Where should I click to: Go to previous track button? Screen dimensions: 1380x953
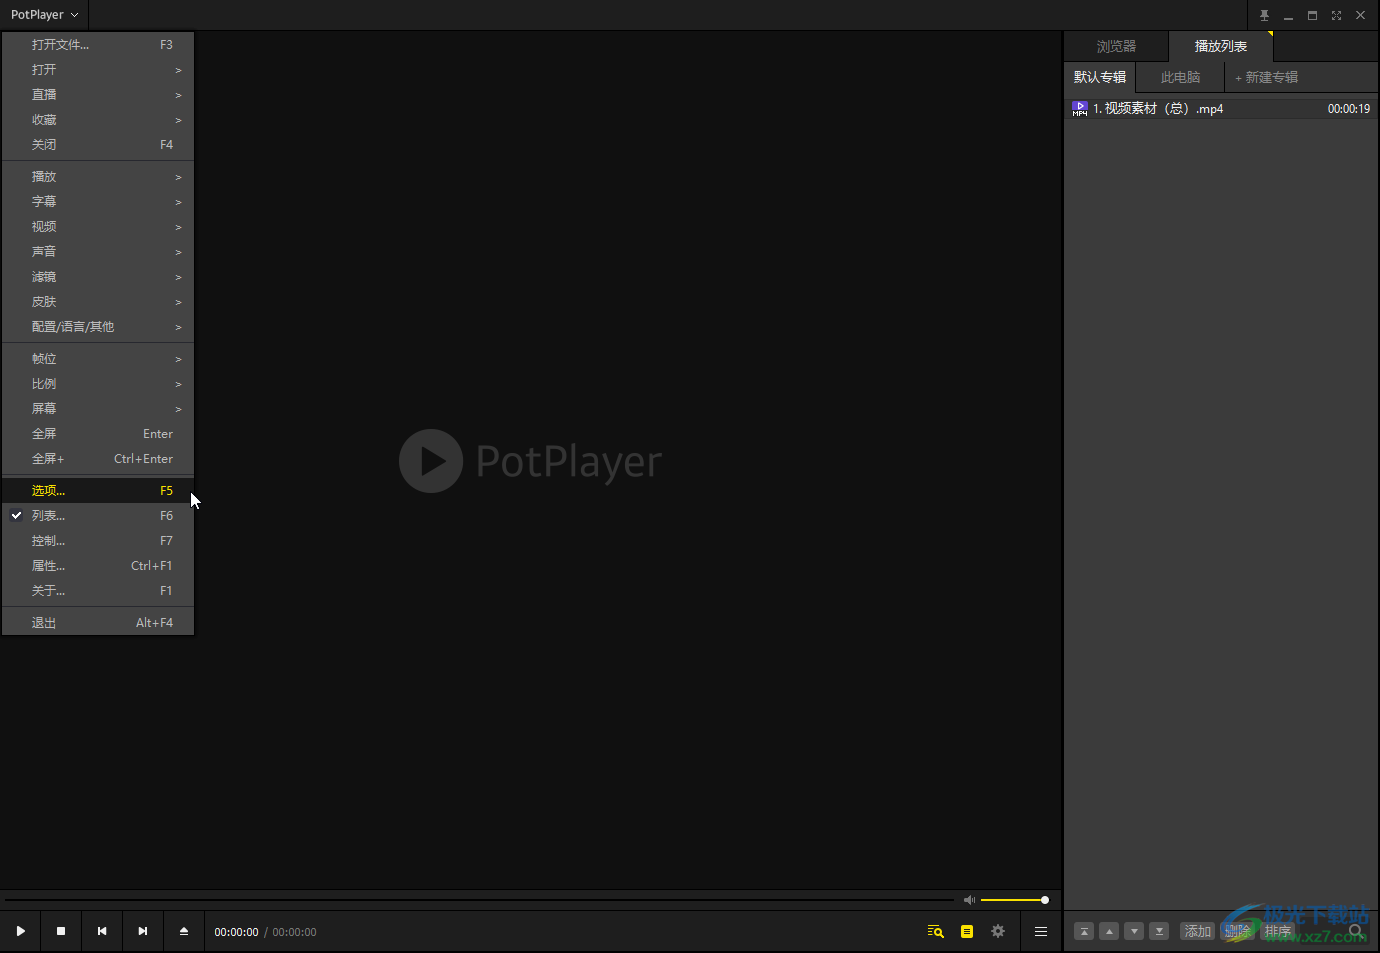click(x=102, y=931)
